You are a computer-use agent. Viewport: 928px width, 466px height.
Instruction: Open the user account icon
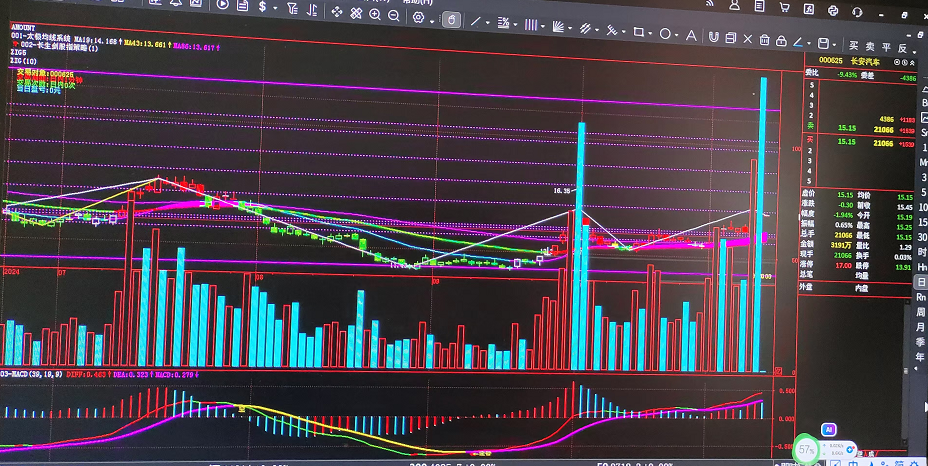tap(734, 5)
